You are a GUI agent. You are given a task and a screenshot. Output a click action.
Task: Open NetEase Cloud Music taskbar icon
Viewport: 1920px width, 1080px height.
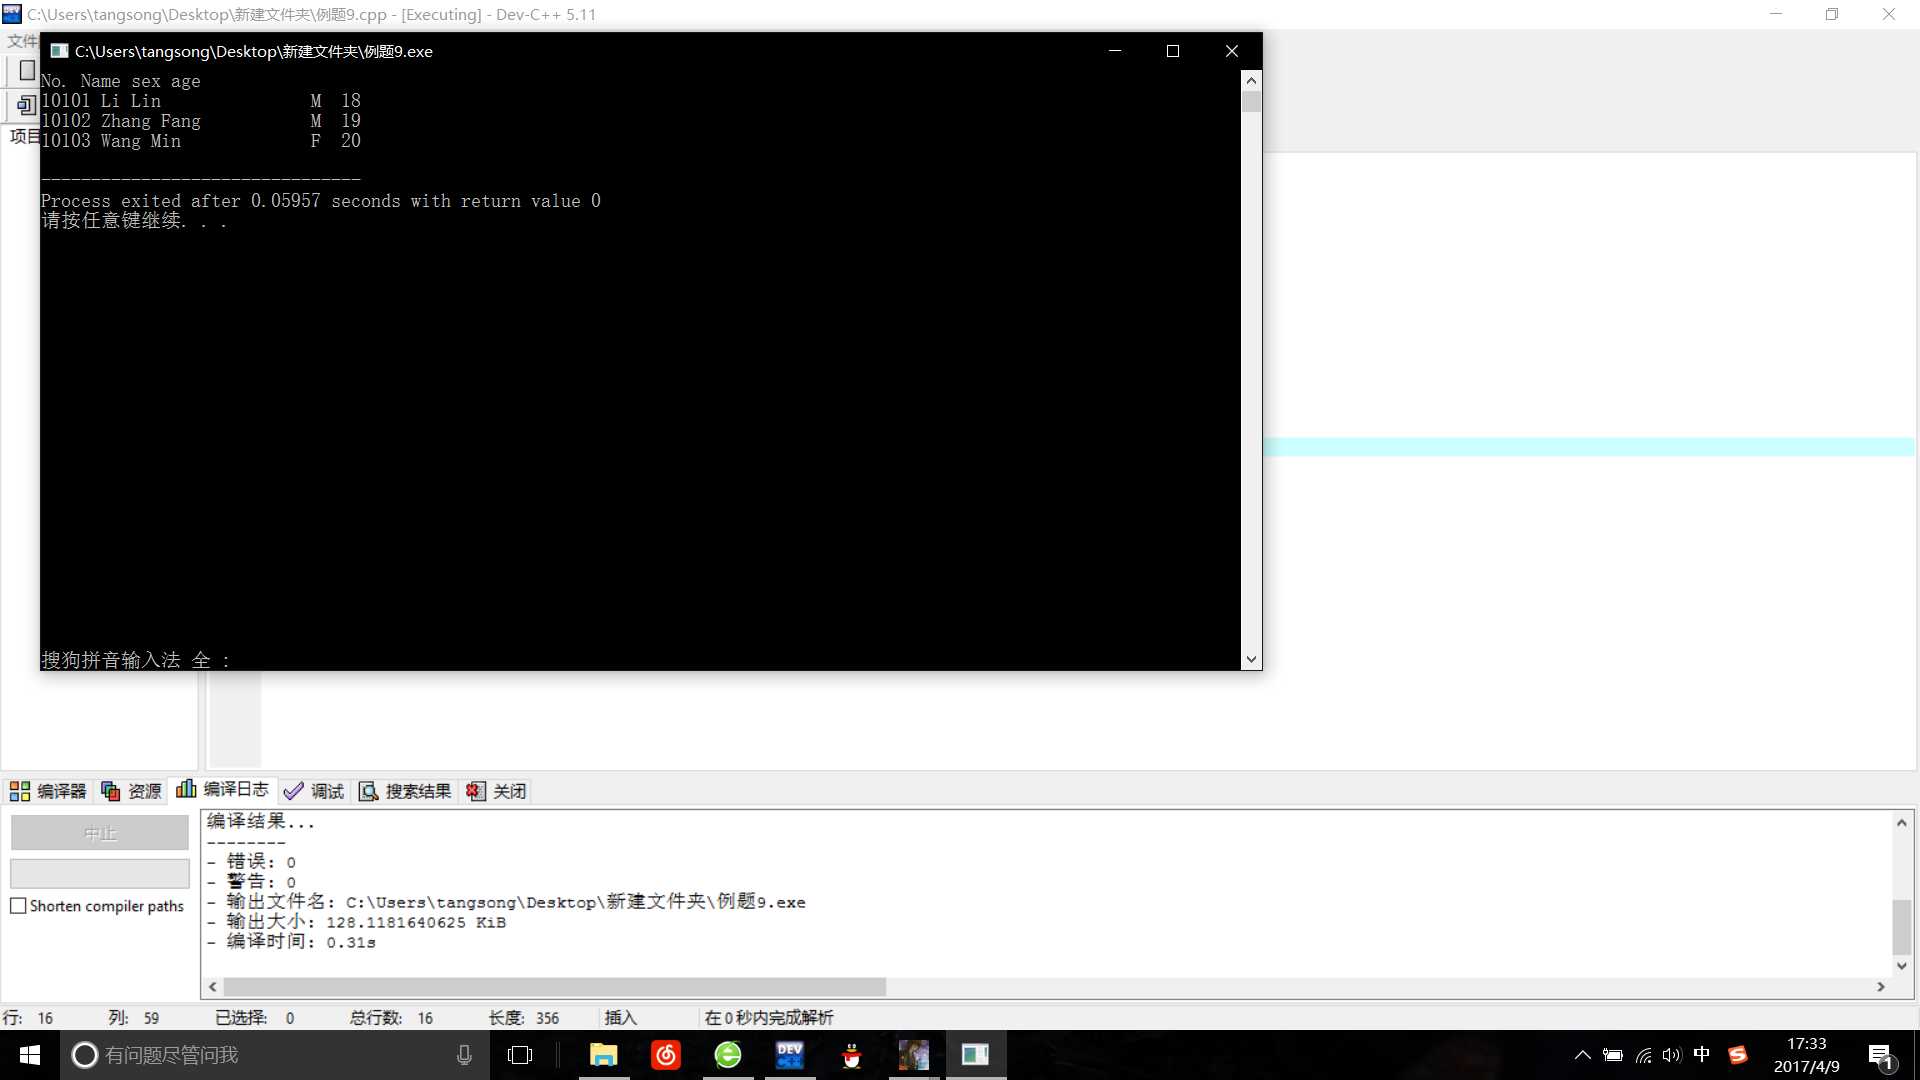666,1055
